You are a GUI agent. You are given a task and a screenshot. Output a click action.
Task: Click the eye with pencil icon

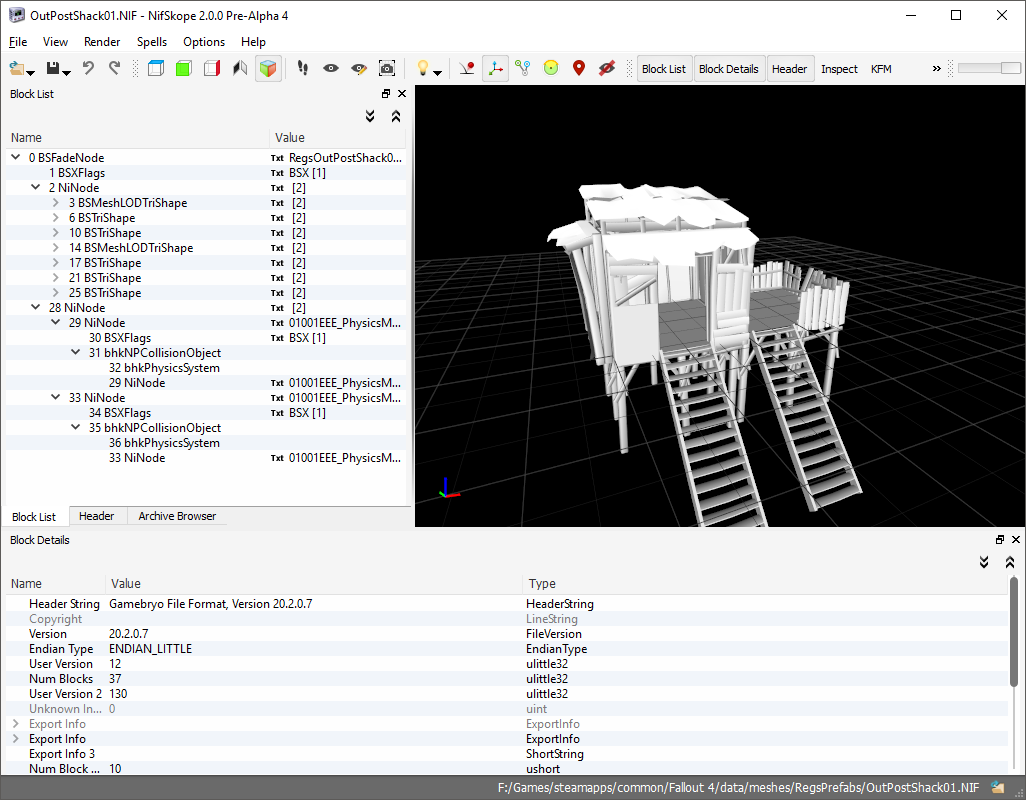[x=359, y=68]
